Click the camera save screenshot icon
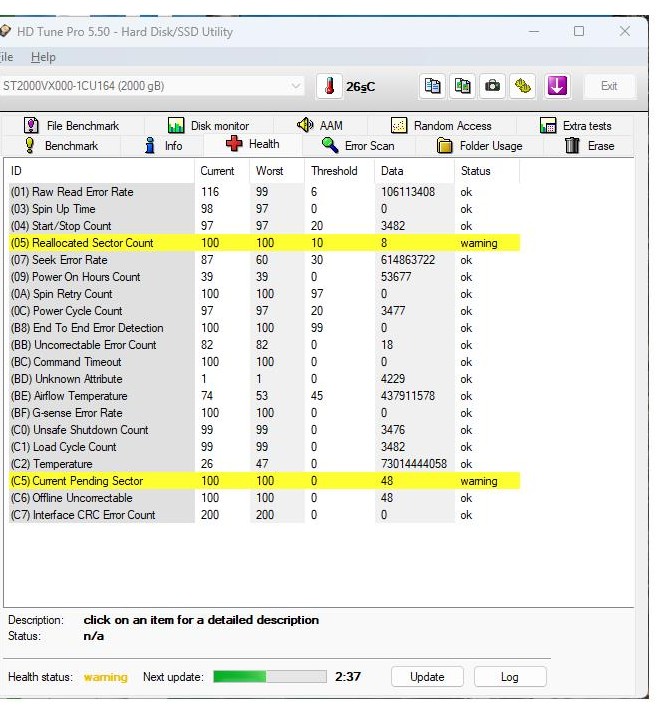Image resolution: width=657 pixels, height=721 pixels. (492, 86)
